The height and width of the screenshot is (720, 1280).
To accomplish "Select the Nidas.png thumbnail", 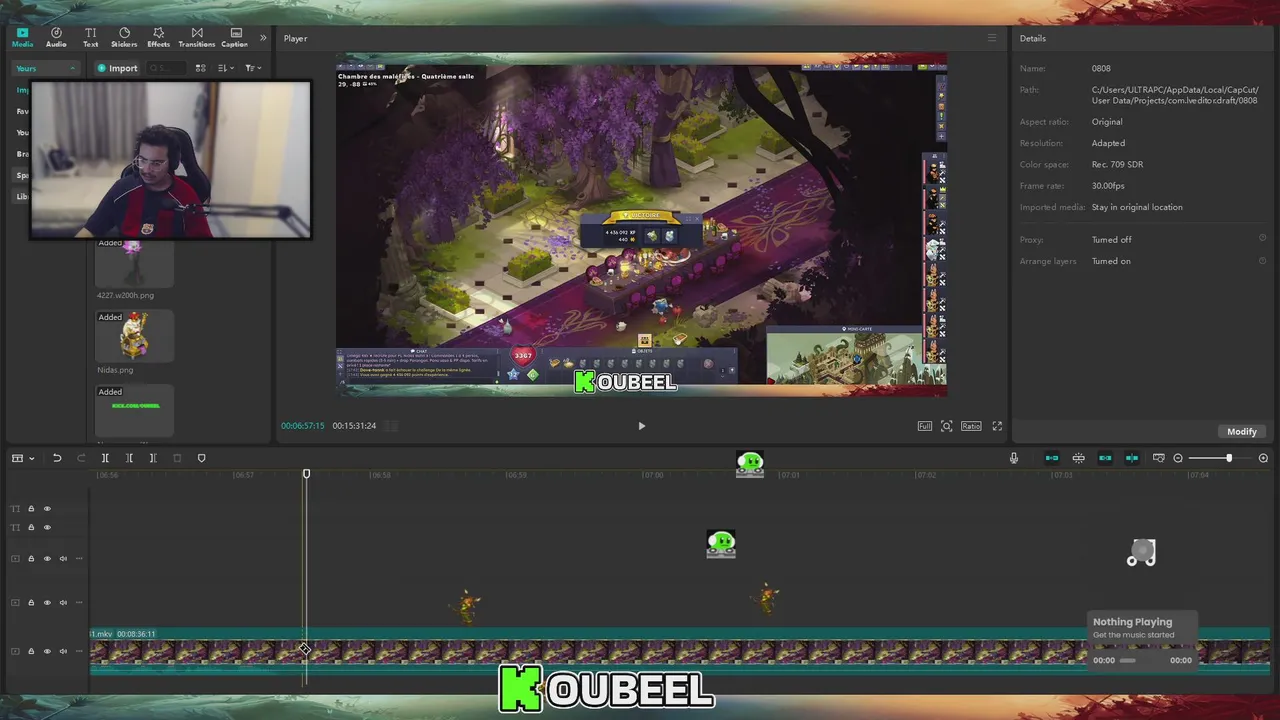I will pyautogui.click(x=134, y=336).
